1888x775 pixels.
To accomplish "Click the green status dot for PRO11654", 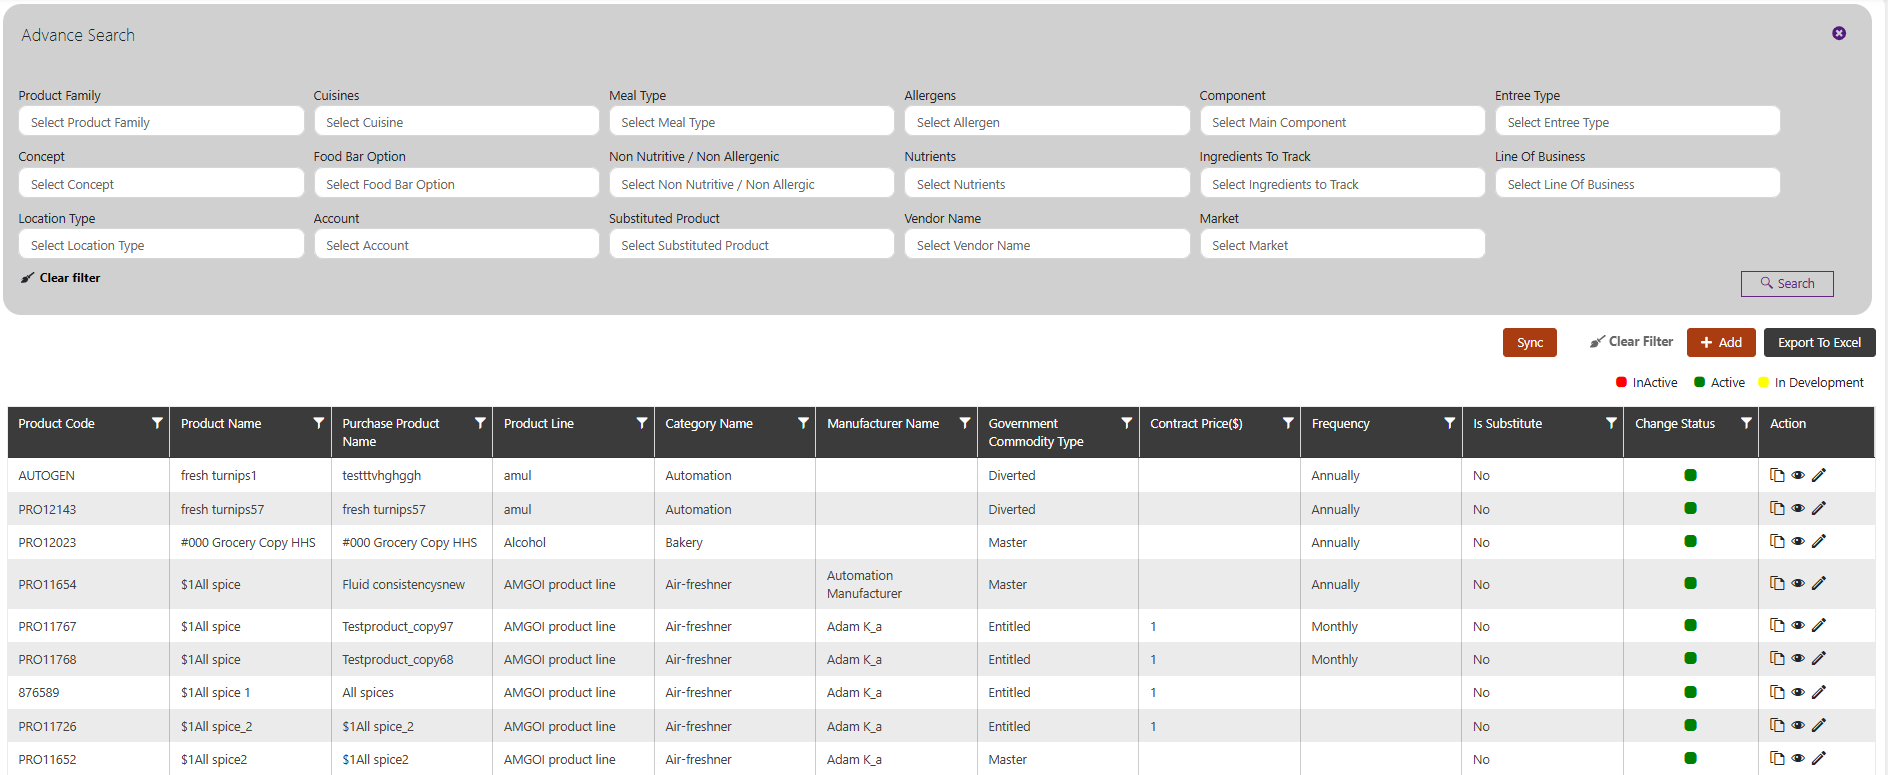I will tap(1690, 583).
